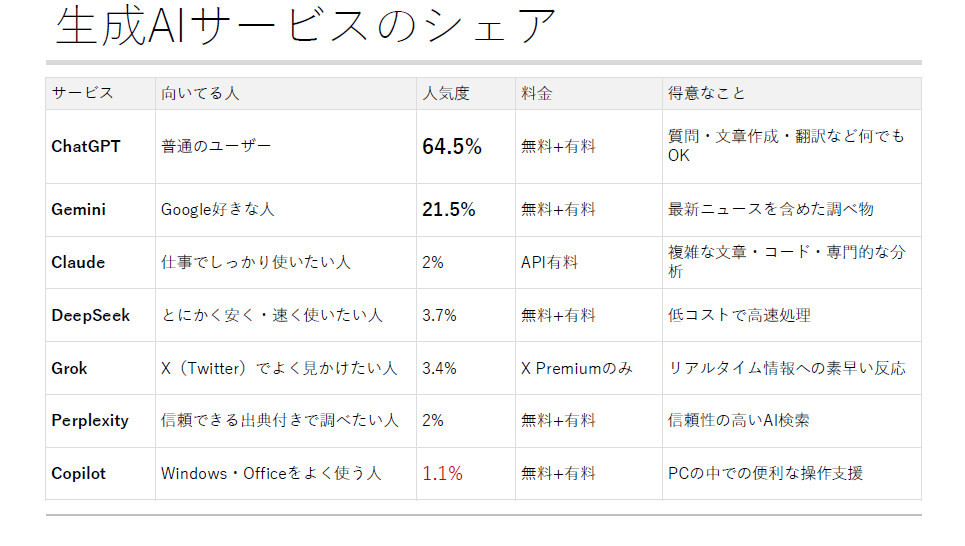Select the 3.7% popularity cell
This screenshot has height=546, width=965.
click(439, 315)
